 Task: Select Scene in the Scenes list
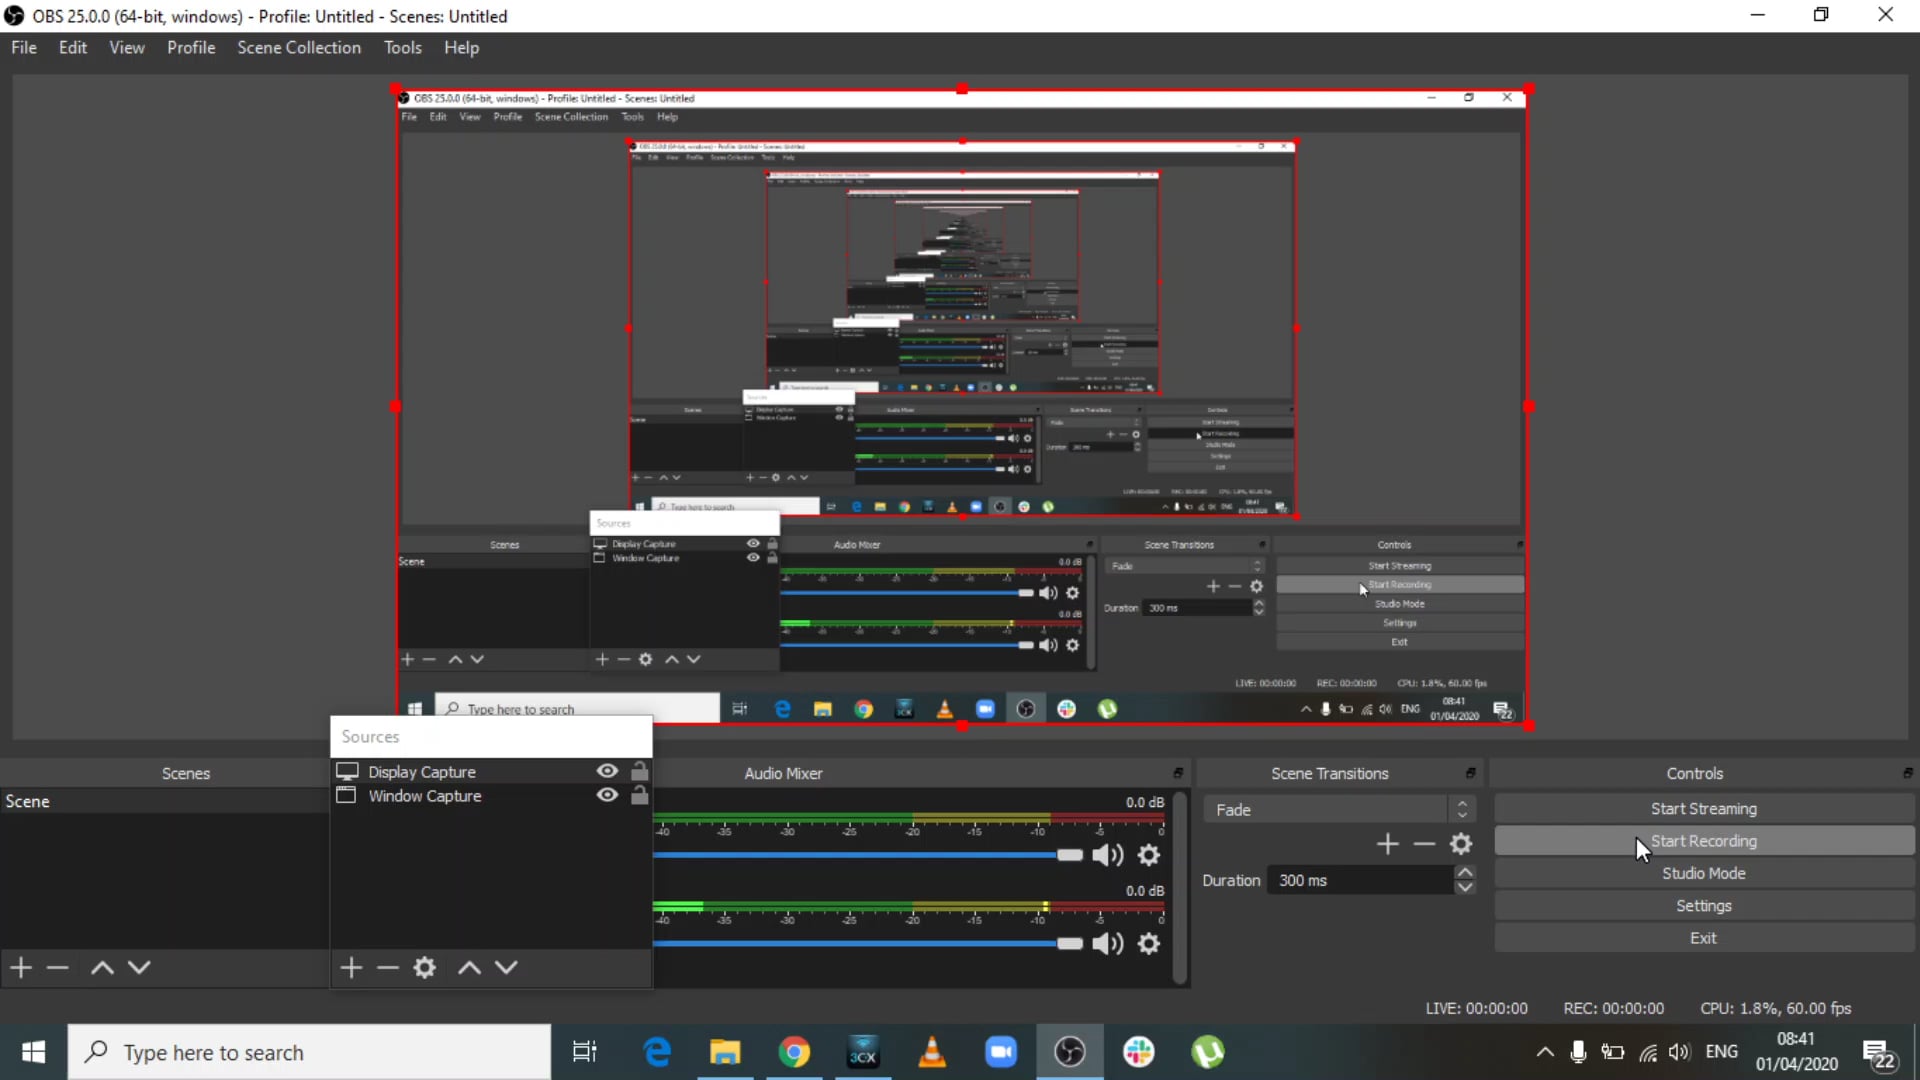pos(164,801)
